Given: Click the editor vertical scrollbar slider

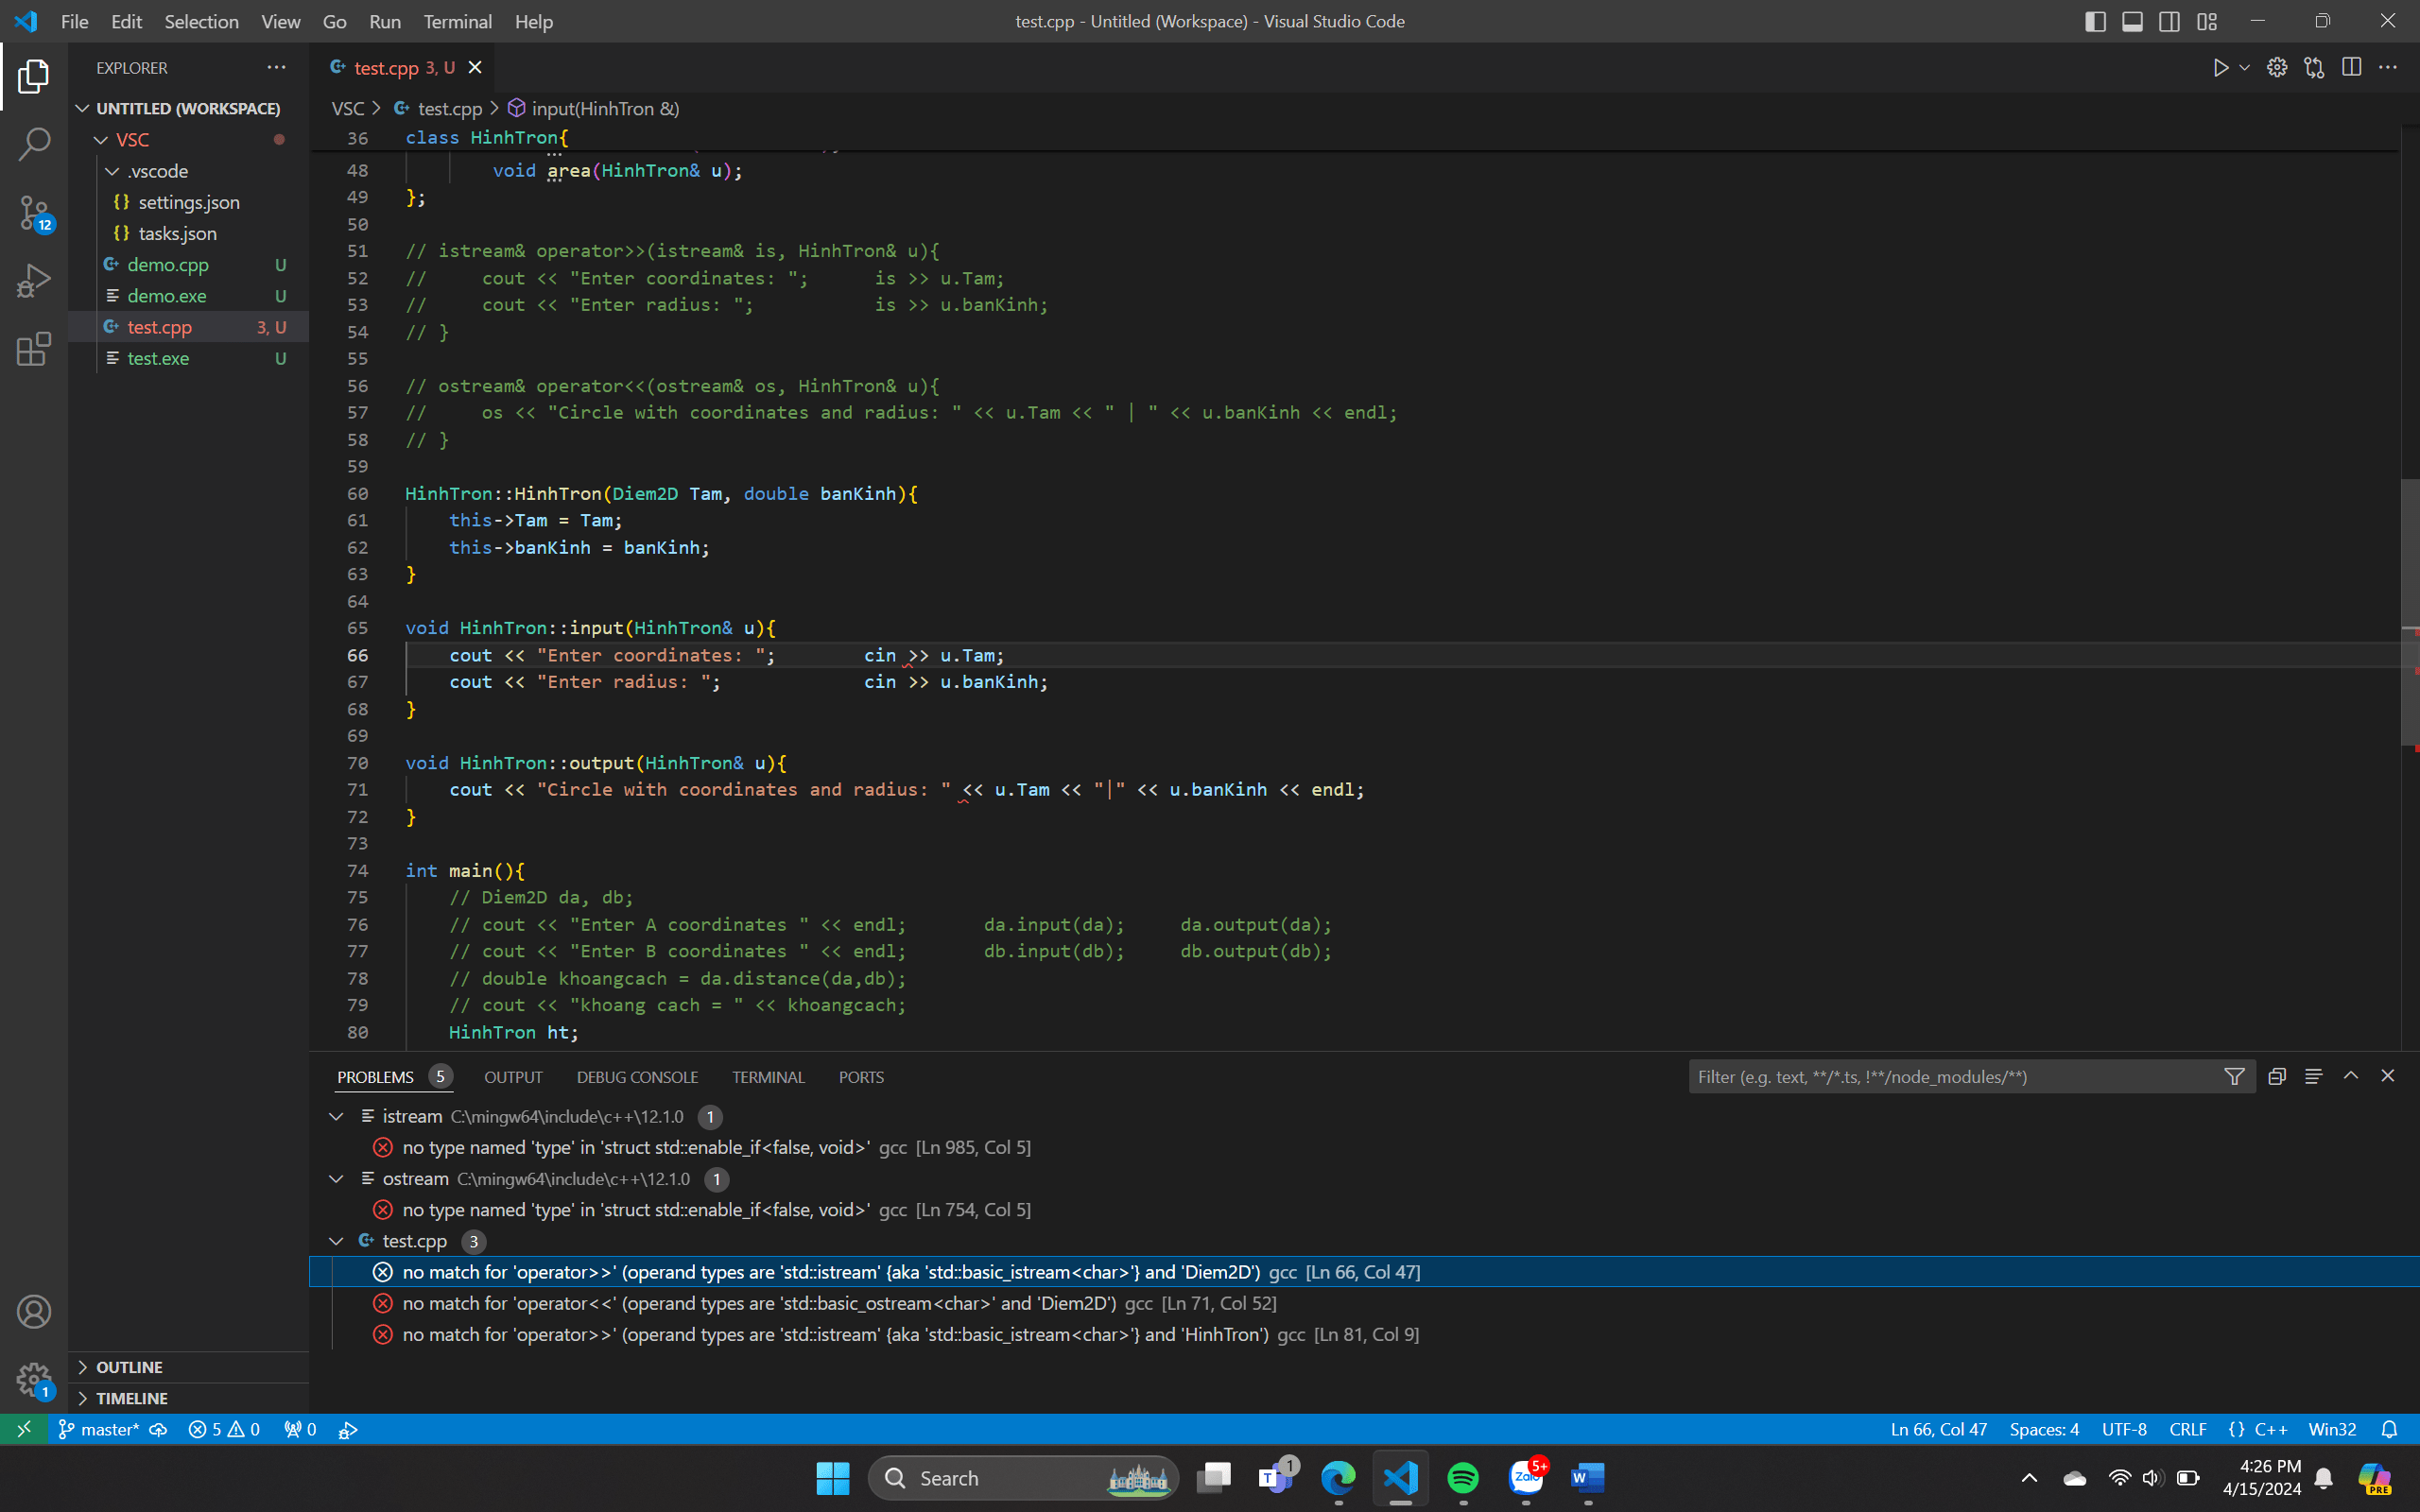Looking at the screenshot, I should (x=2409, y=612).
